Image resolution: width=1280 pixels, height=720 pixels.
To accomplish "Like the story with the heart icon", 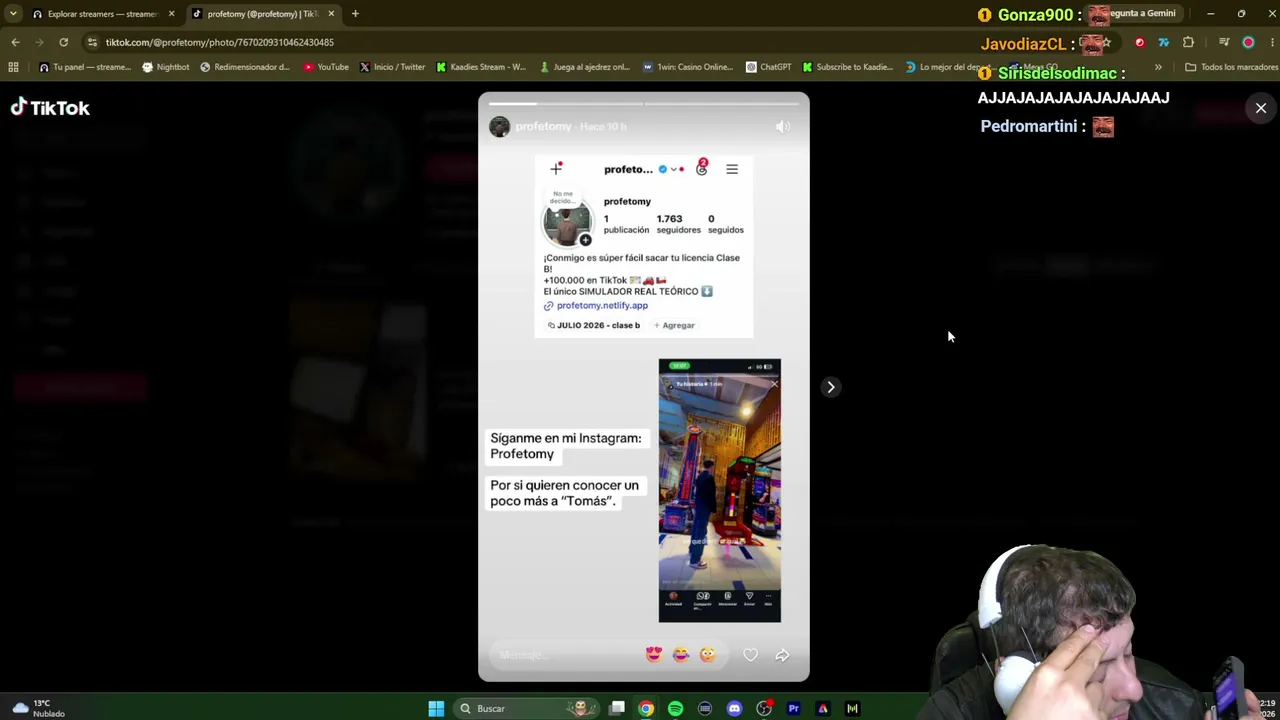I will (750, 655).
